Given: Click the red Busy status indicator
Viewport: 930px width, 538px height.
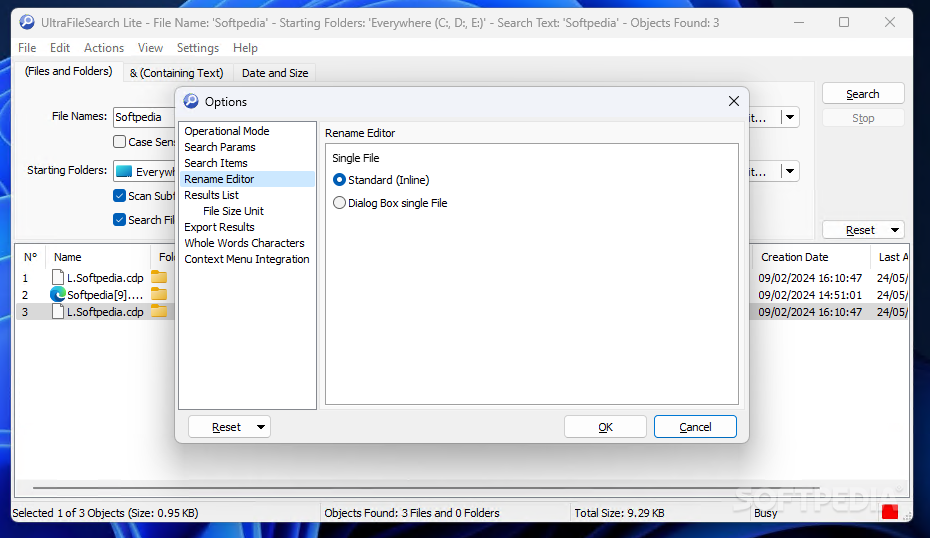Looking at the screenshot, I should pos(890,512).
